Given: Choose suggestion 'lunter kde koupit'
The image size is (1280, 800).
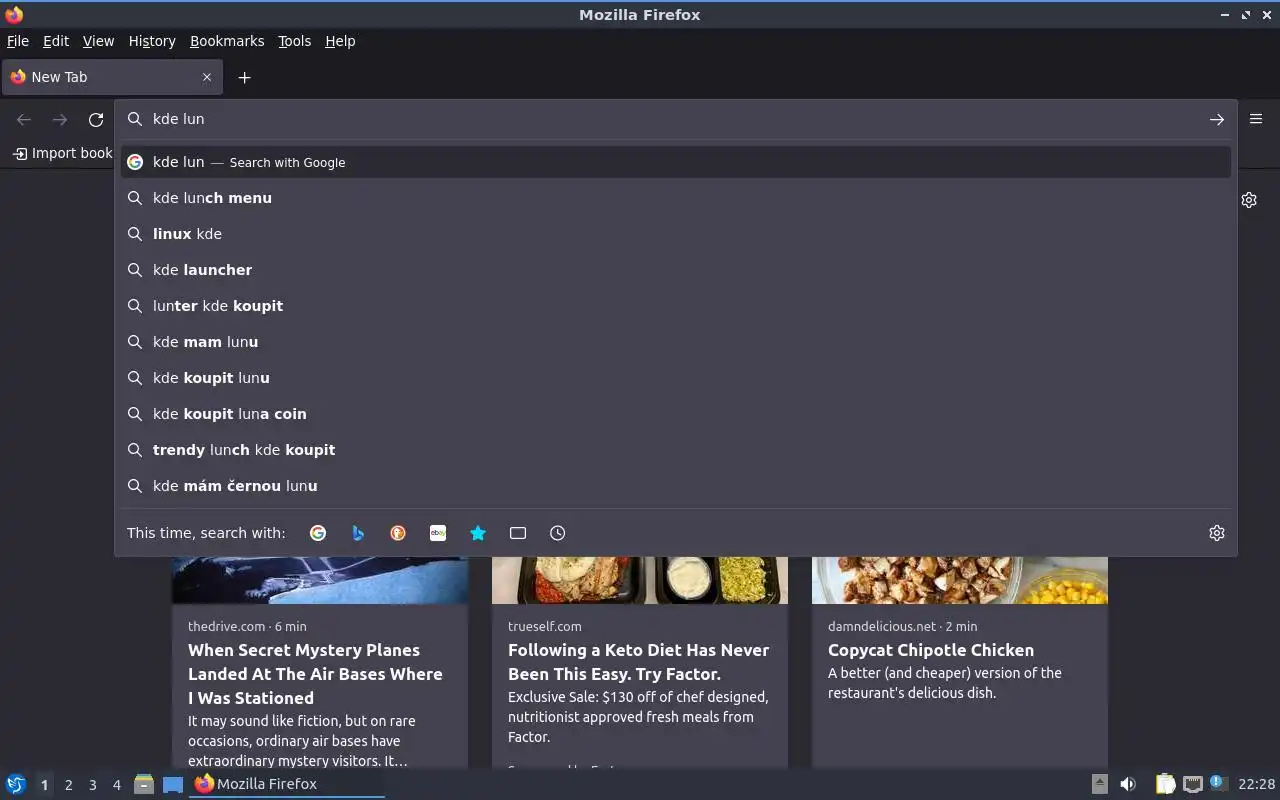Looking at the screenshot, I should coord(676,306).
